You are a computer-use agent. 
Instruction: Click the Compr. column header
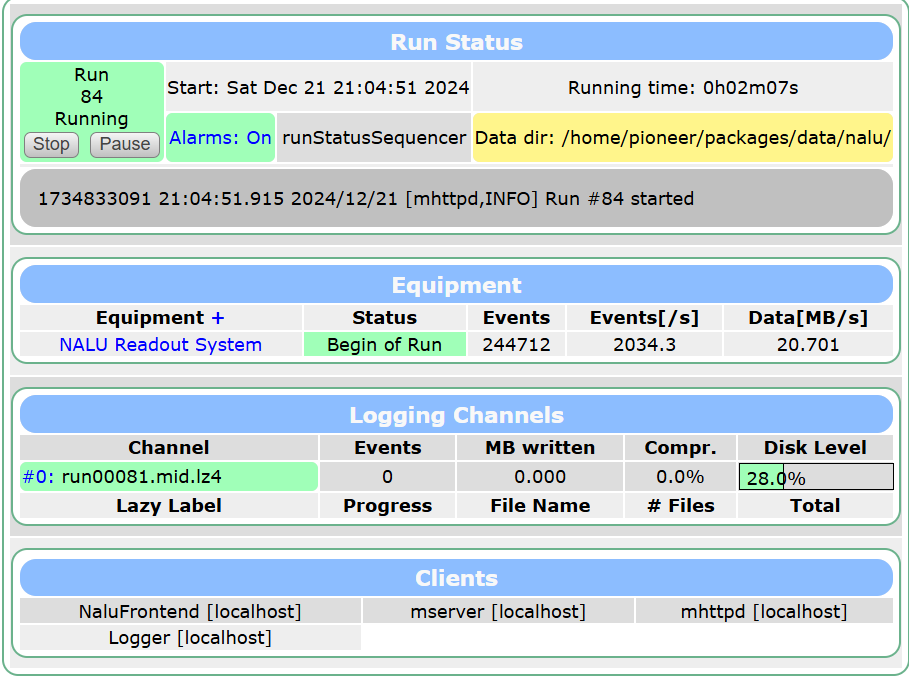coord(680,448)
